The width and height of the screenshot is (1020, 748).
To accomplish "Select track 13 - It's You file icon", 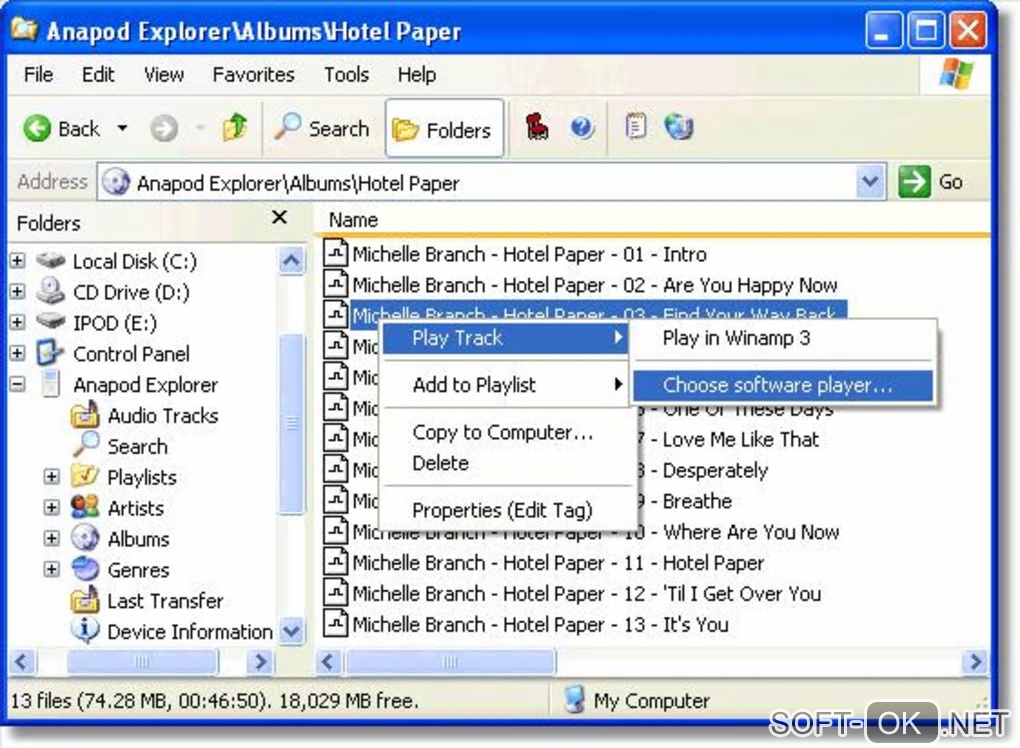I will [336, 624].
